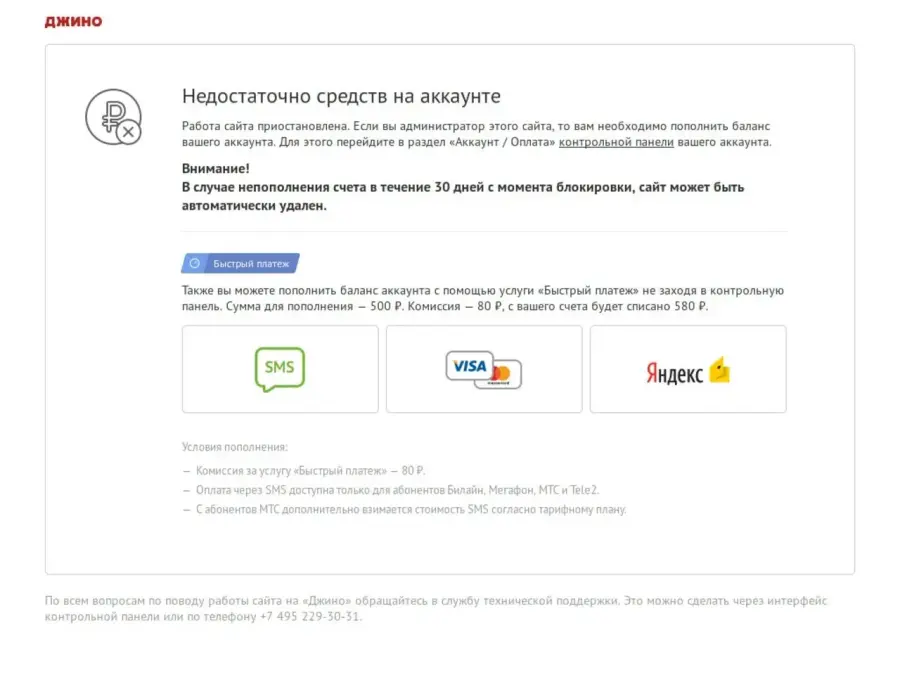This screenshot has height=675, width=900.
Task: Click the support phone number +7 495 229-30-31
Action: point(310,617)
